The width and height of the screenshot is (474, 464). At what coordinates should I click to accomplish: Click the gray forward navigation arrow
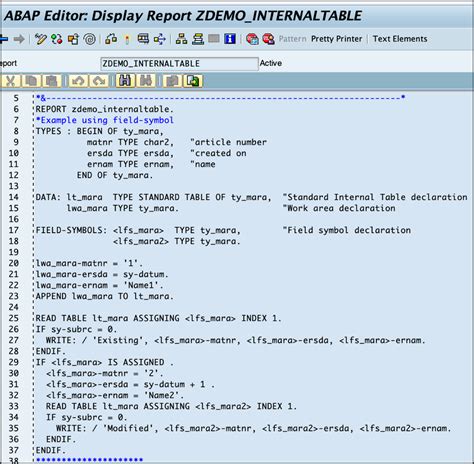click(19, 39)
